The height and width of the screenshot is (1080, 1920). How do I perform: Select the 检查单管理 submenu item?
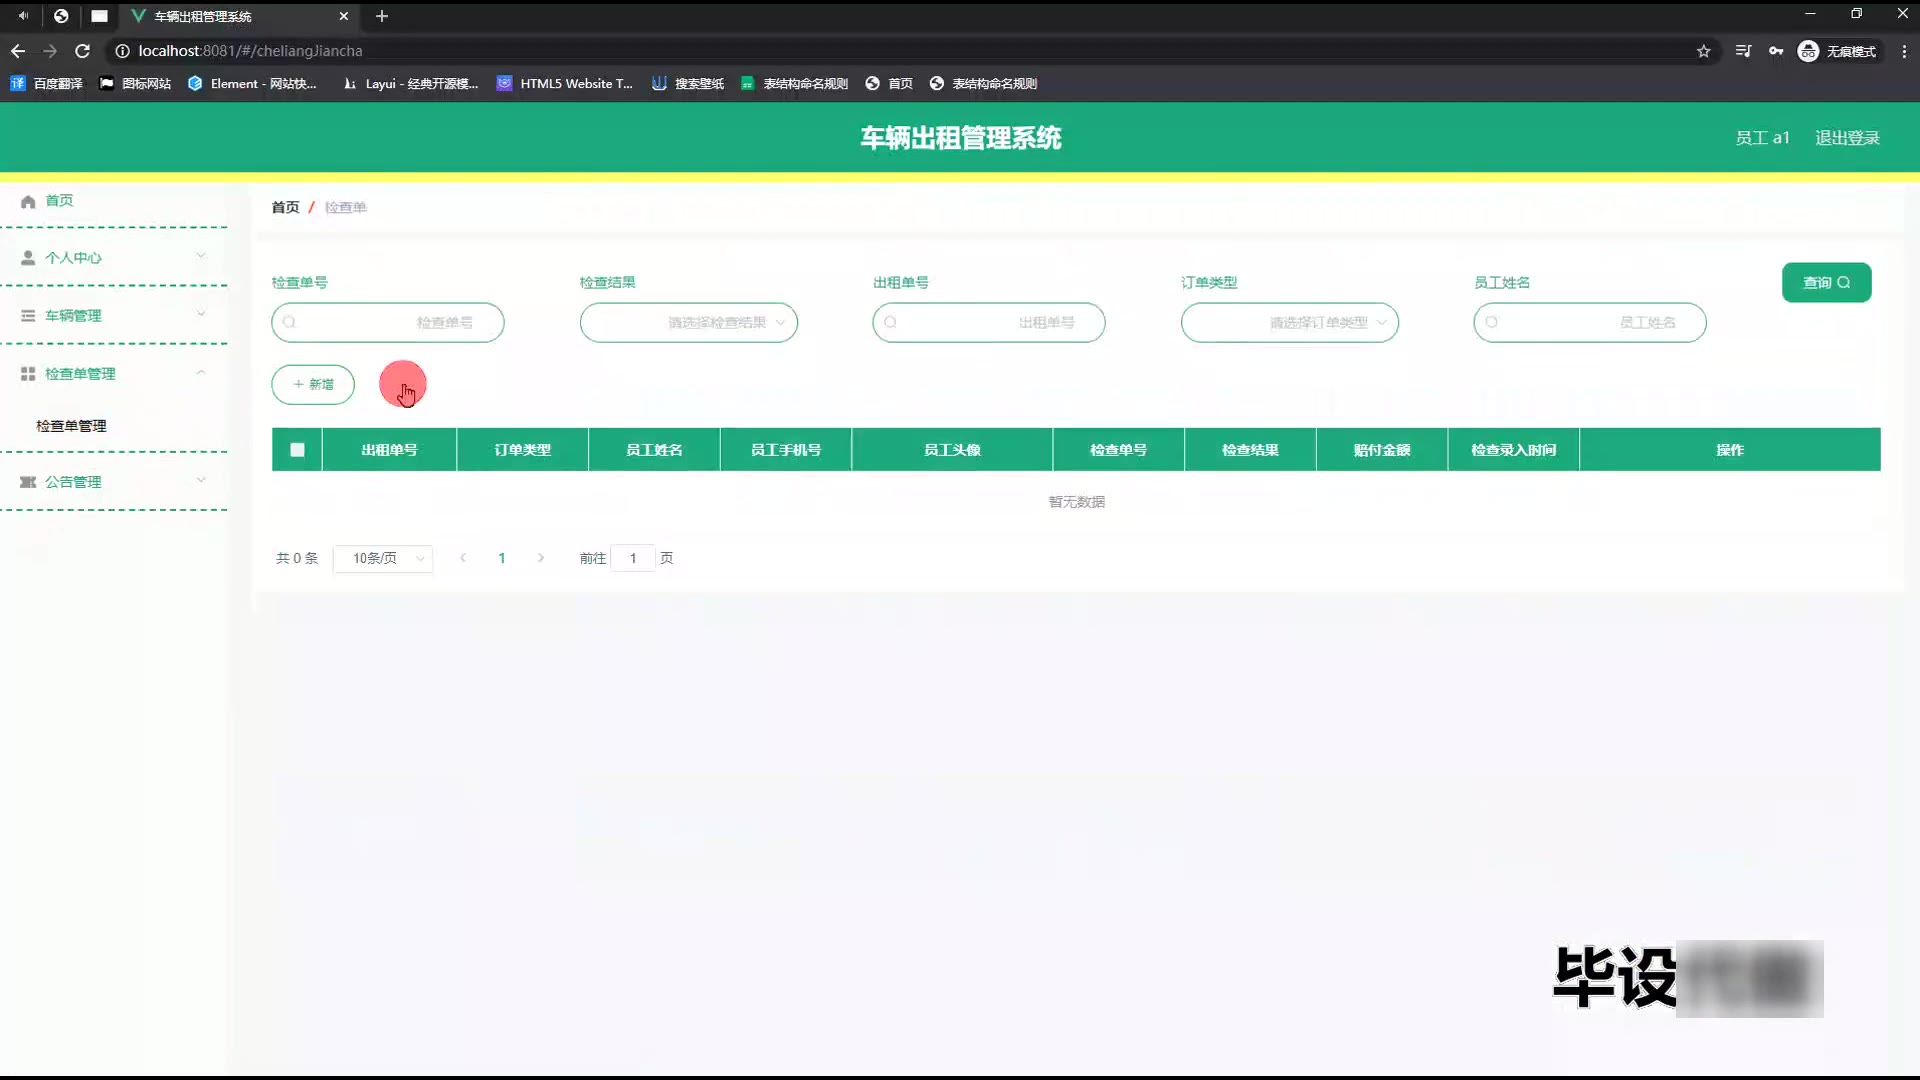pyautogui.click(x=71, y=426)
